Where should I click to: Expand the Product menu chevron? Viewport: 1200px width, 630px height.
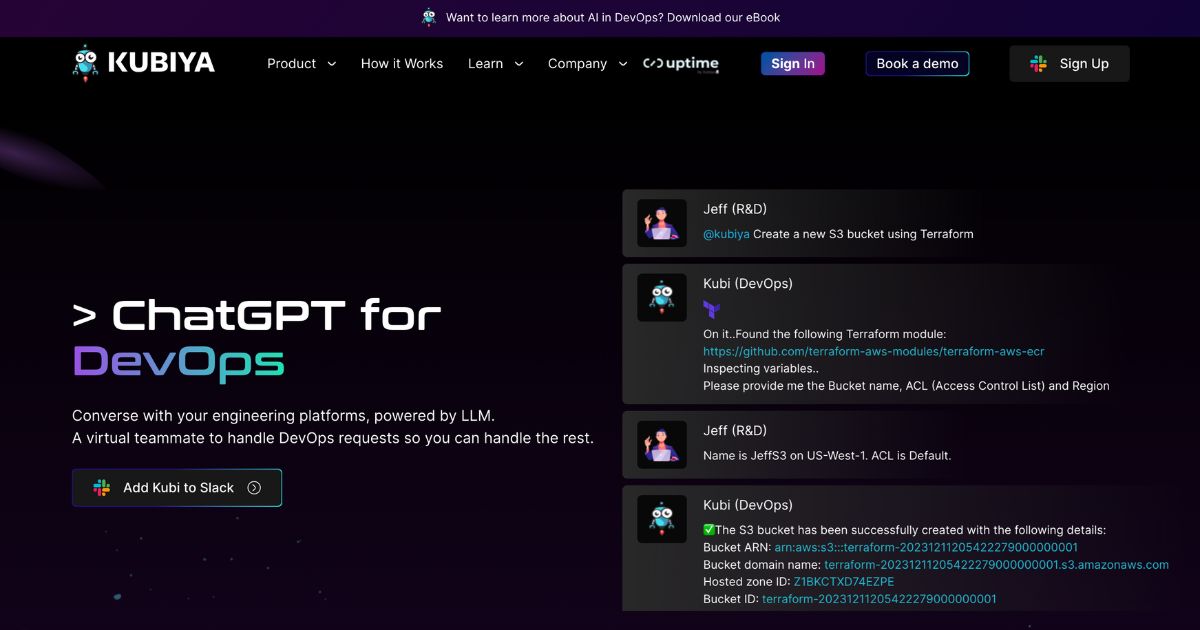pyautogui.click(x=332, y=64)
